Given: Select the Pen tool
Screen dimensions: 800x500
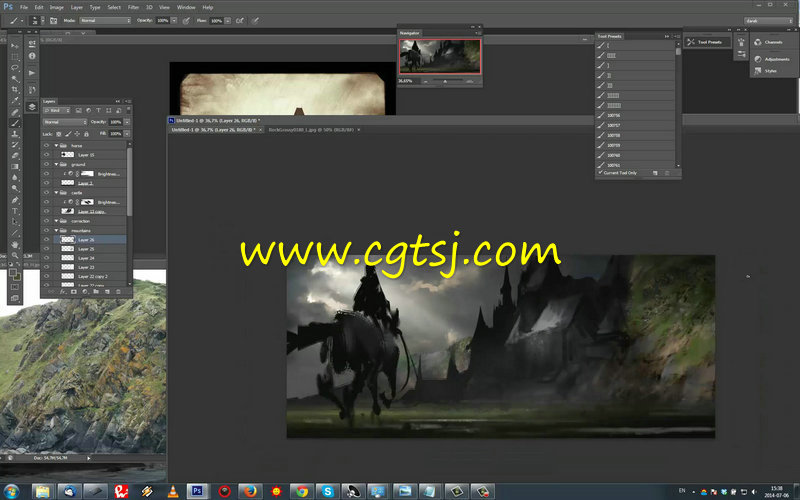Looking at the screenshot, I should (15, 200).
